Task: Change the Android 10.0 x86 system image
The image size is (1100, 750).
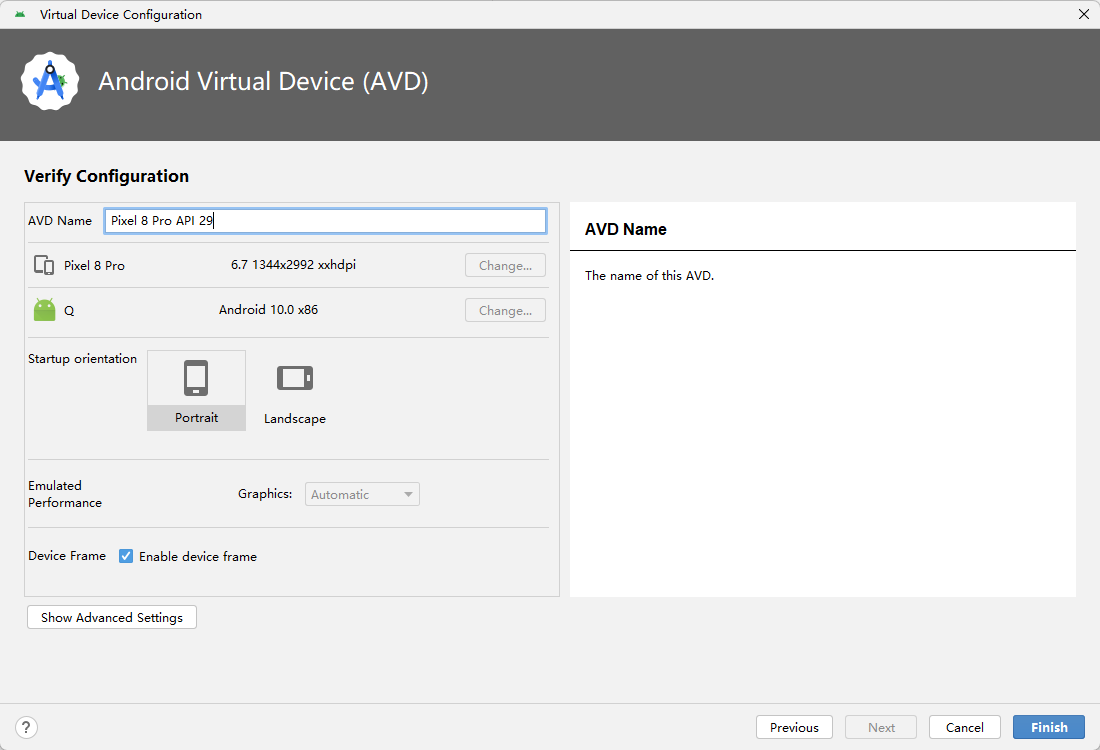Action: pyautogui.click(x=505, y=310)
